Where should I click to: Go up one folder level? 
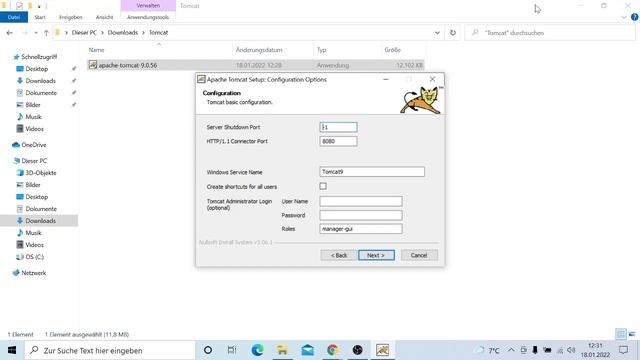[x=46, y=33]
